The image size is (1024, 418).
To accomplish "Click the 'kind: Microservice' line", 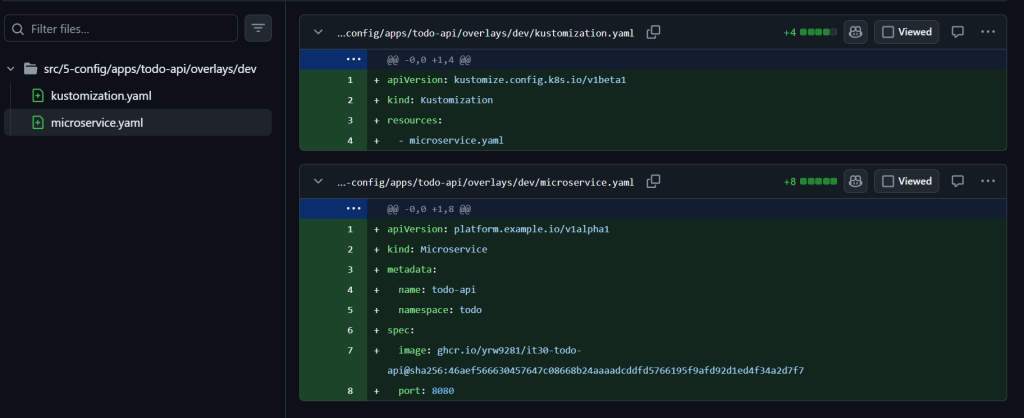I will click(437, 249).
